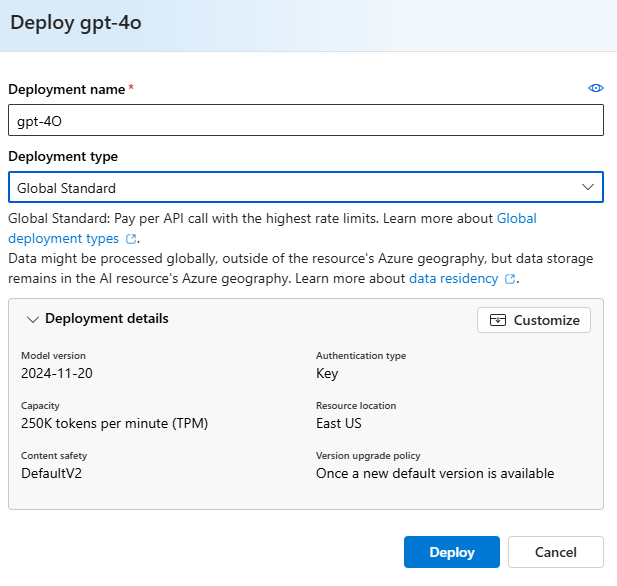Click the Capacity label
The image size is (617, 586).
pos(40,406)
